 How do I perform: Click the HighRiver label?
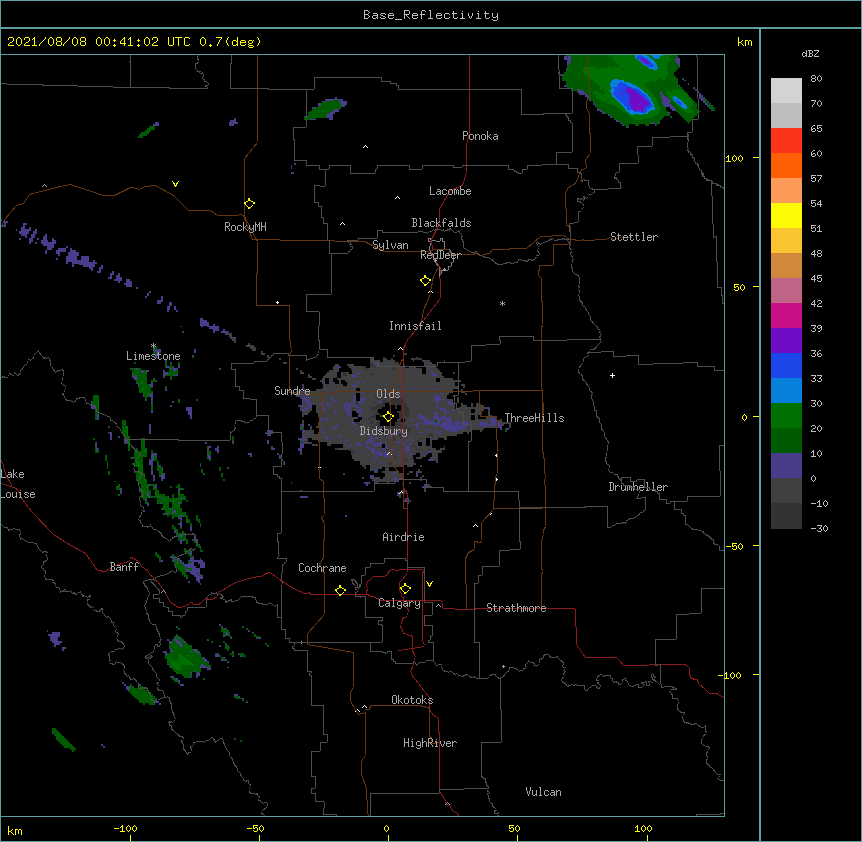click(x=430, y=743)
